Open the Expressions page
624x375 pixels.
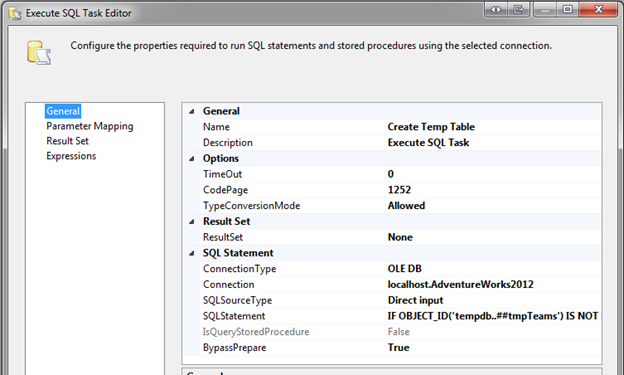71,156
